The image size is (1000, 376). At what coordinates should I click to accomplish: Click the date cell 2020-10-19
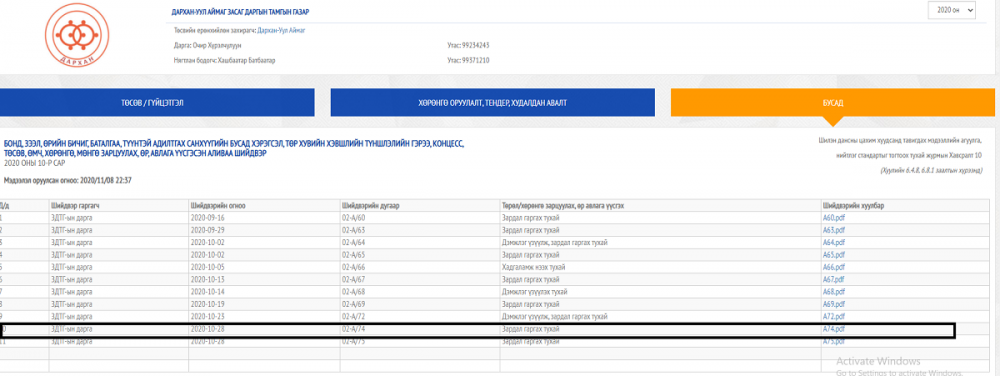click(207, 304)
